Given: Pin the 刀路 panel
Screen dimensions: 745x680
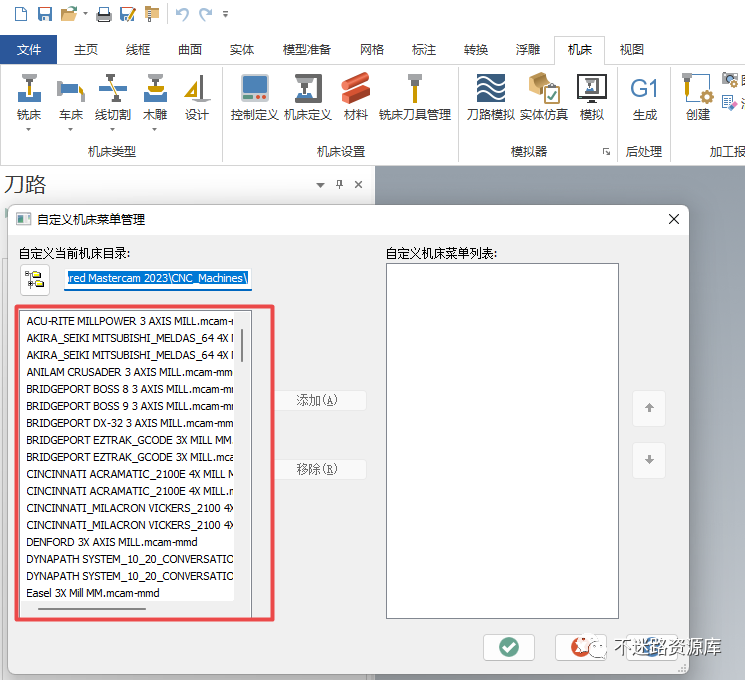Looking at the screenshot, I should pos(339,184).
